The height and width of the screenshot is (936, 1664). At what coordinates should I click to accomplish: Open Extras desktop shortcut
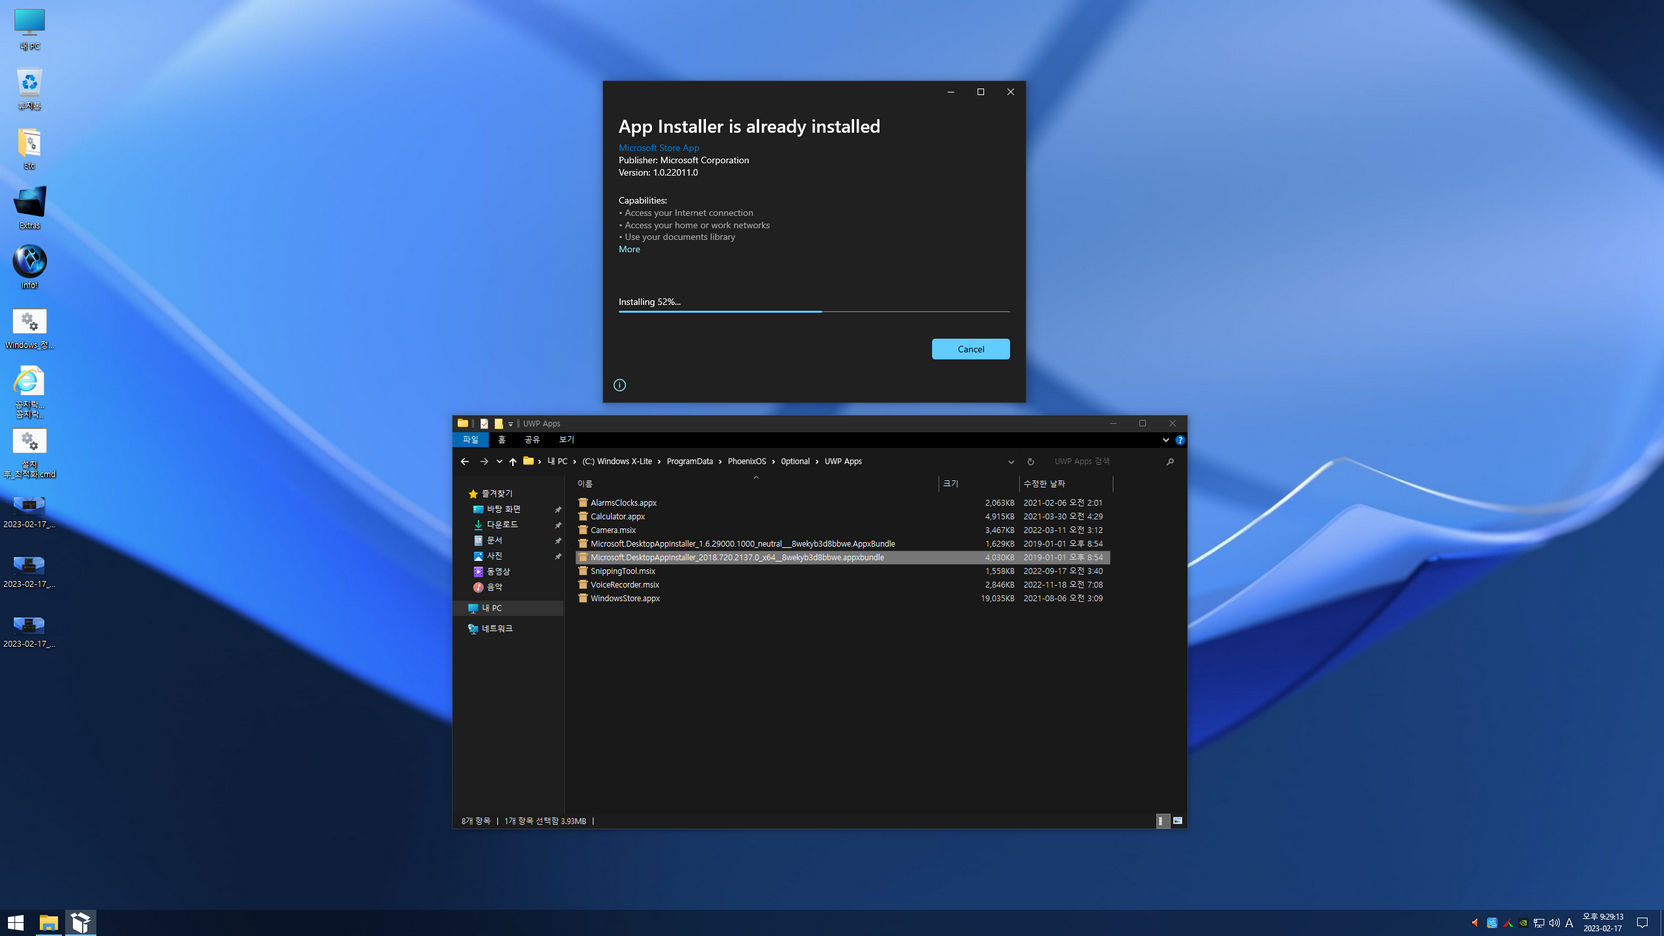click(29, 208)
